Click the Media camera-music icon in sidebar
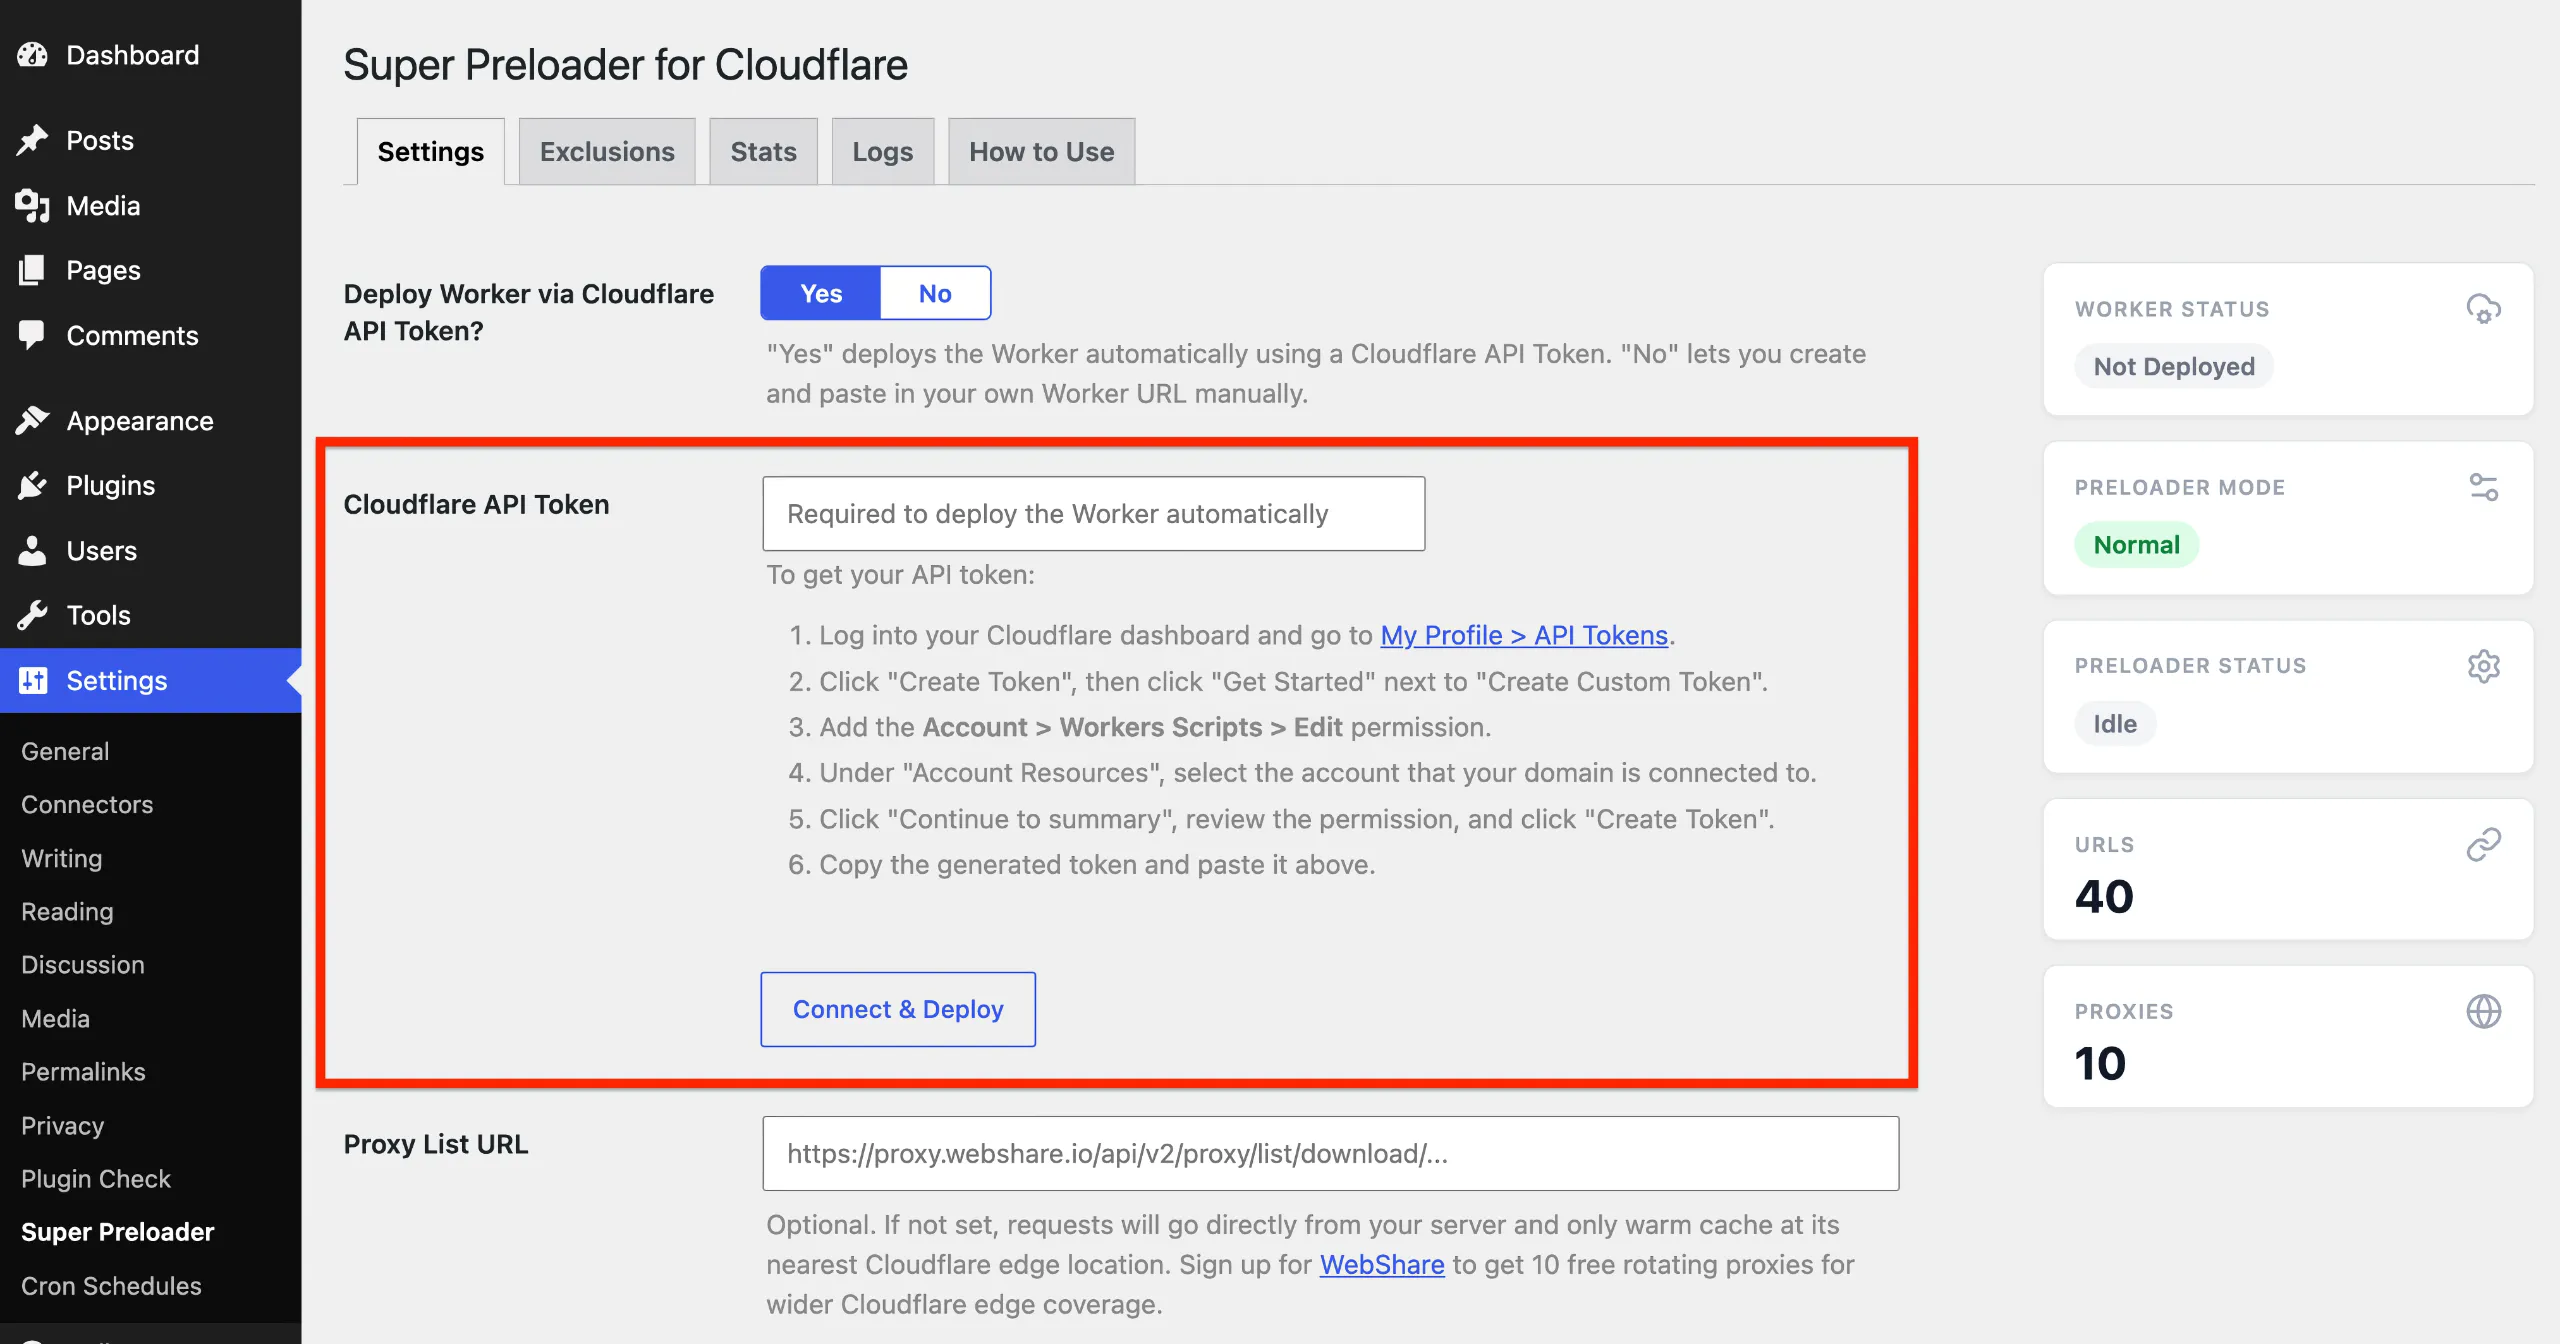 [x=32, y=206]
